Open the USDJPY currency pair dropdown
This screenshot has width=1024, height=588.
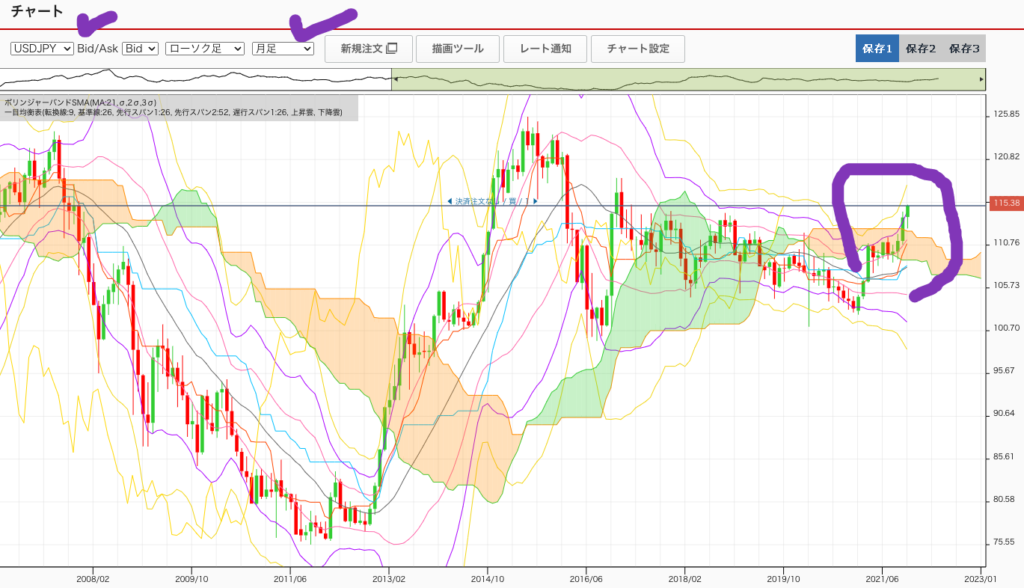(42, 48)
